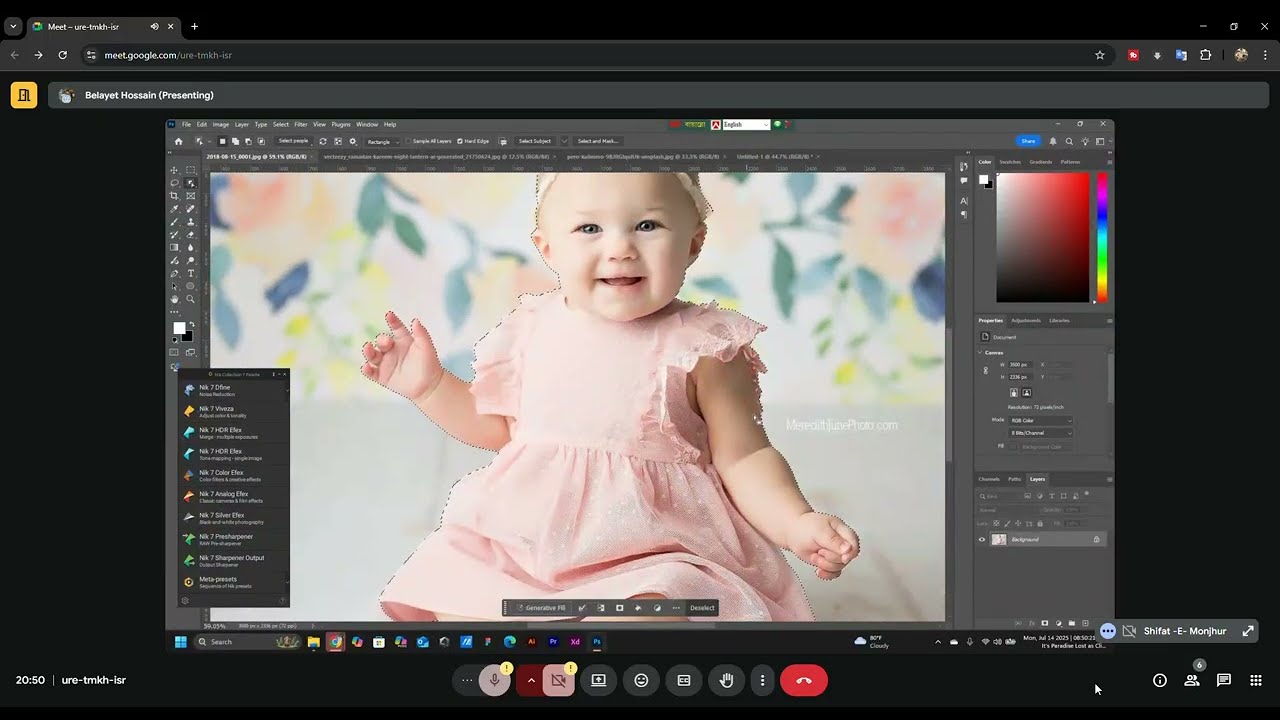Open Photoshop search magnifier icon
This screenshot has height=720, width=1280.
(x=1069, y=141)
